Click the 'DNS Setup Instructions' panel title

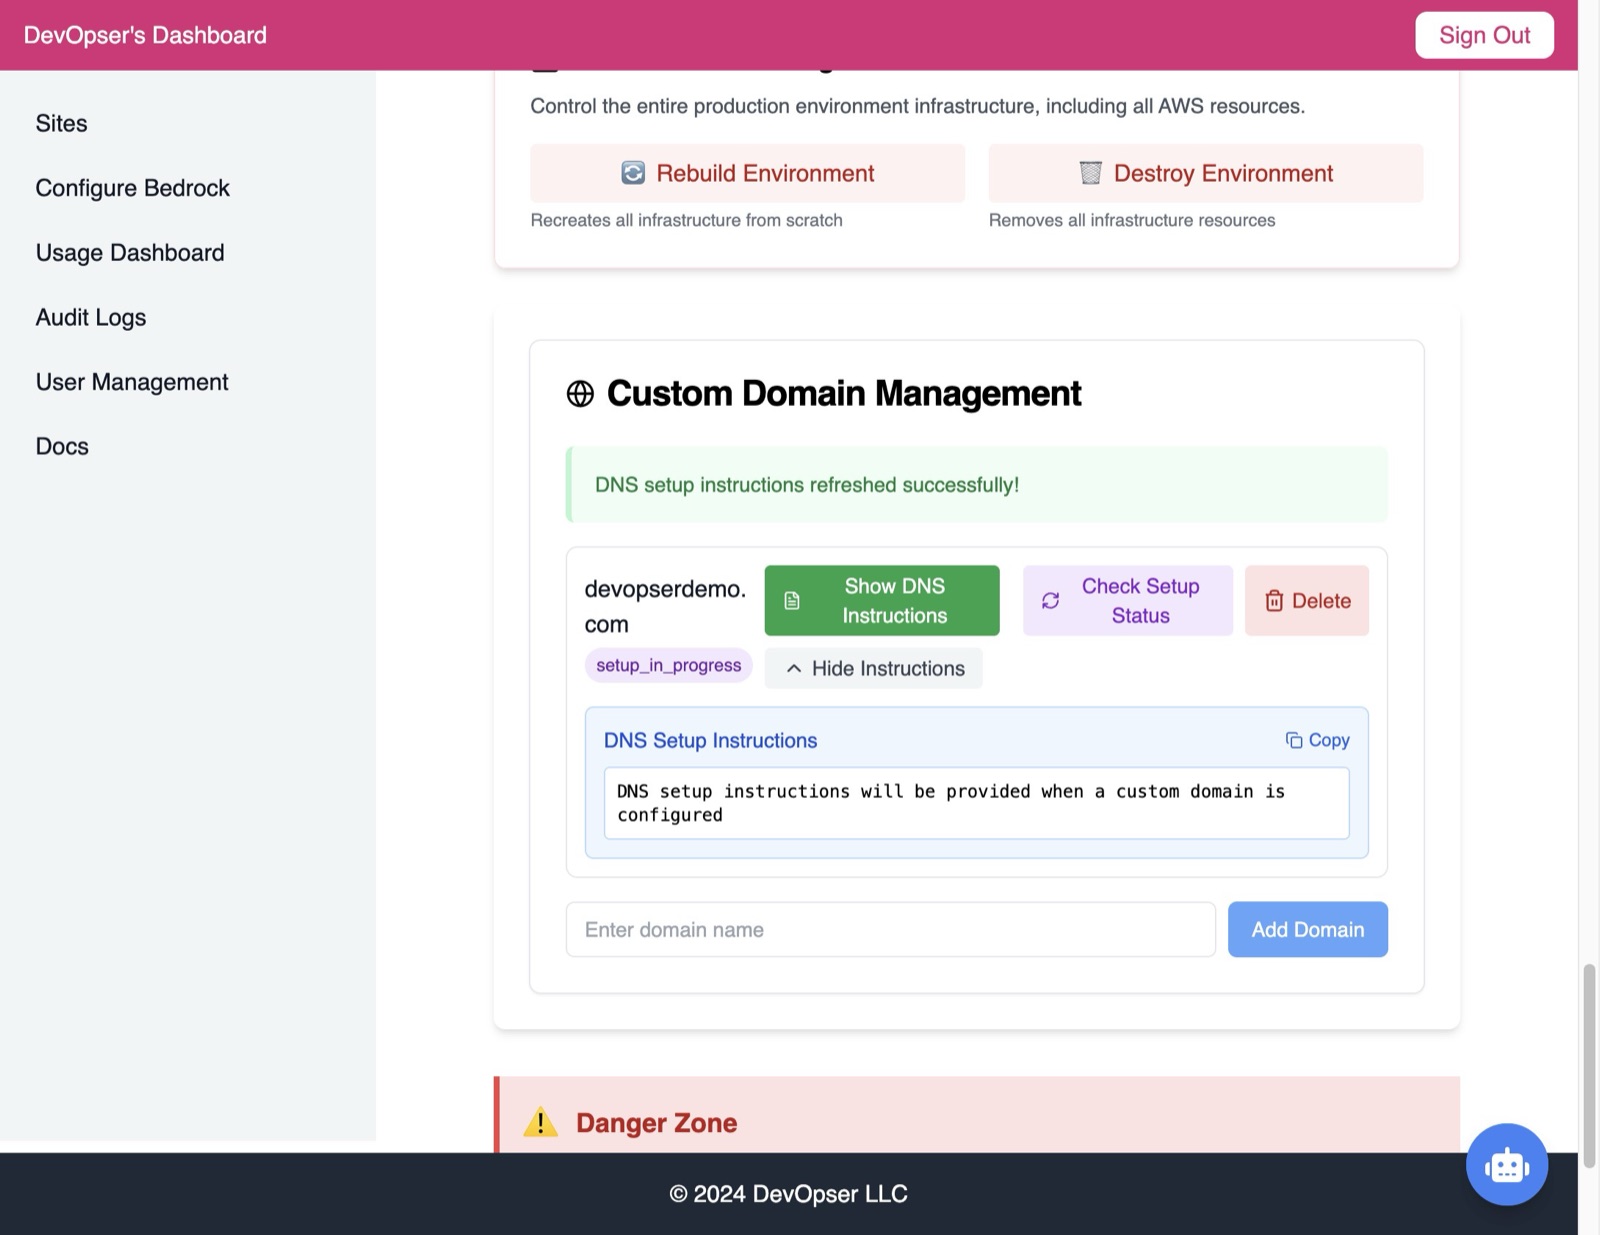[x=711, y=741]
